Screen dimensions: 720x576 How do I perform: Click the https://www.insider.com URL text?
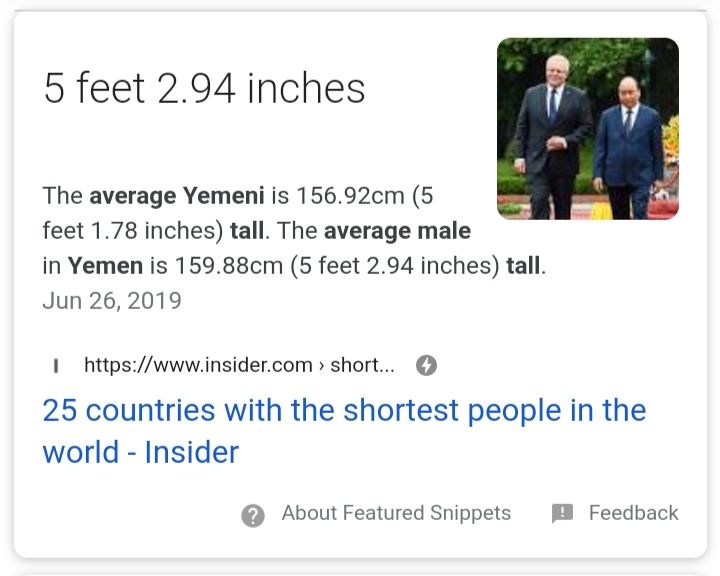198,365
